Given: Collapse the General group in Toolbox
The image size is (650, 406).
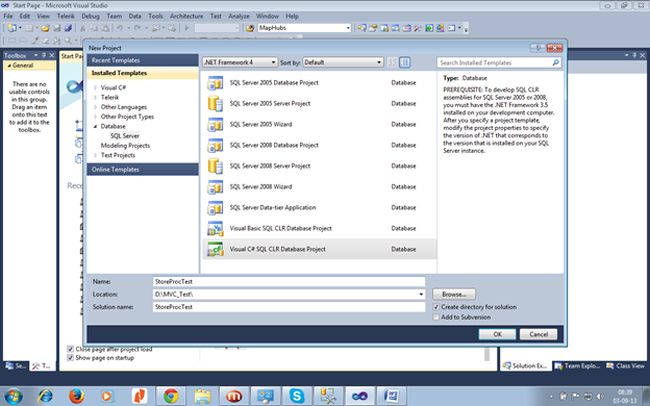Looking at the screenshot, I should coord(10,66).
